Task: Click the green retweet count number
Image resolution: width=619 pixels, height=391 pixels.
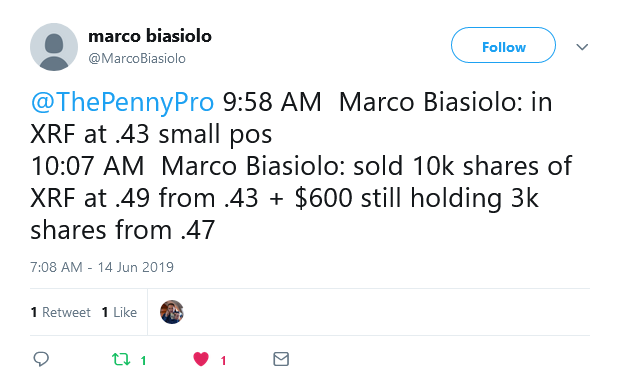Action: tap(143, 361)
